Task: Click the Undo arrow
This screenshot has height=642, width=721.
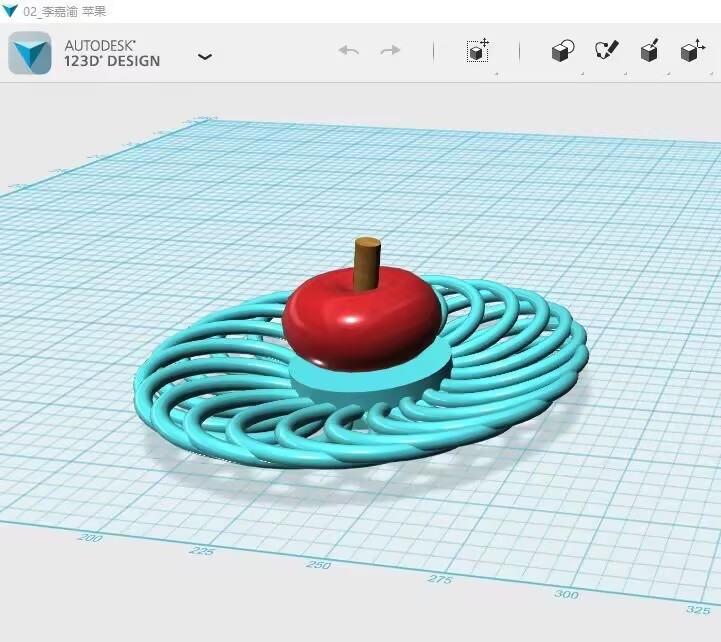Action: [x=349, y=50]
